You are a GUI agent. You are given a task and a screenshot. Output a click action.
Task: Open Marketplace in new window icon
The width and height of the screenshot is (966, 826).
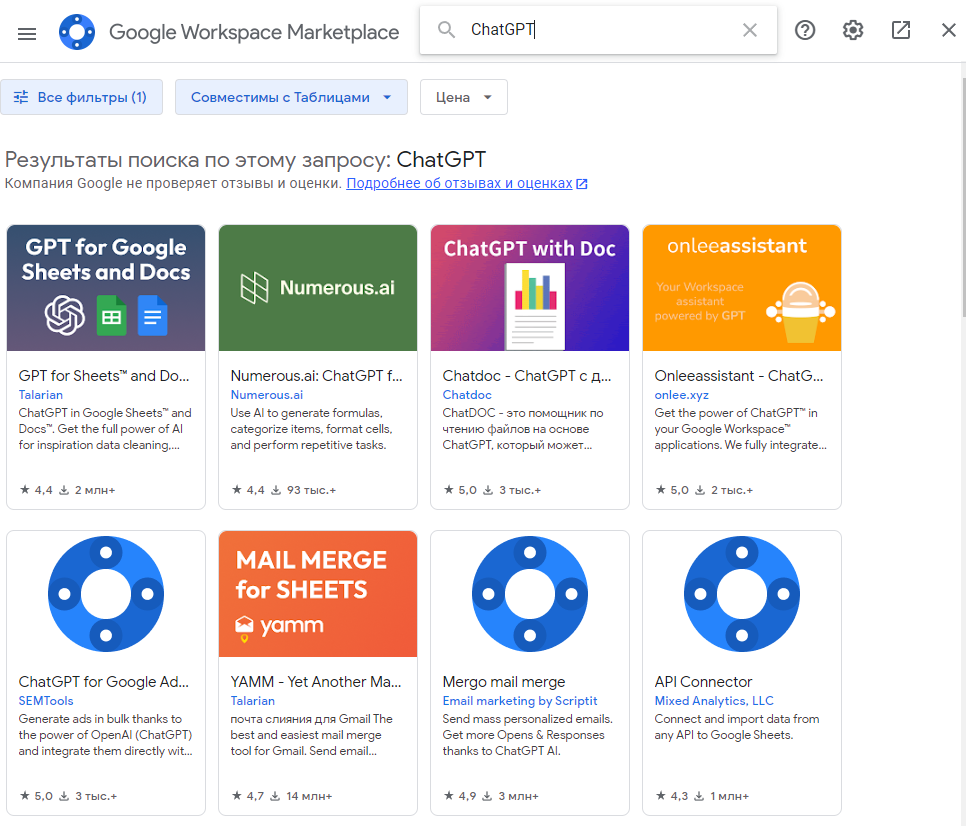[x=901, y=30]
